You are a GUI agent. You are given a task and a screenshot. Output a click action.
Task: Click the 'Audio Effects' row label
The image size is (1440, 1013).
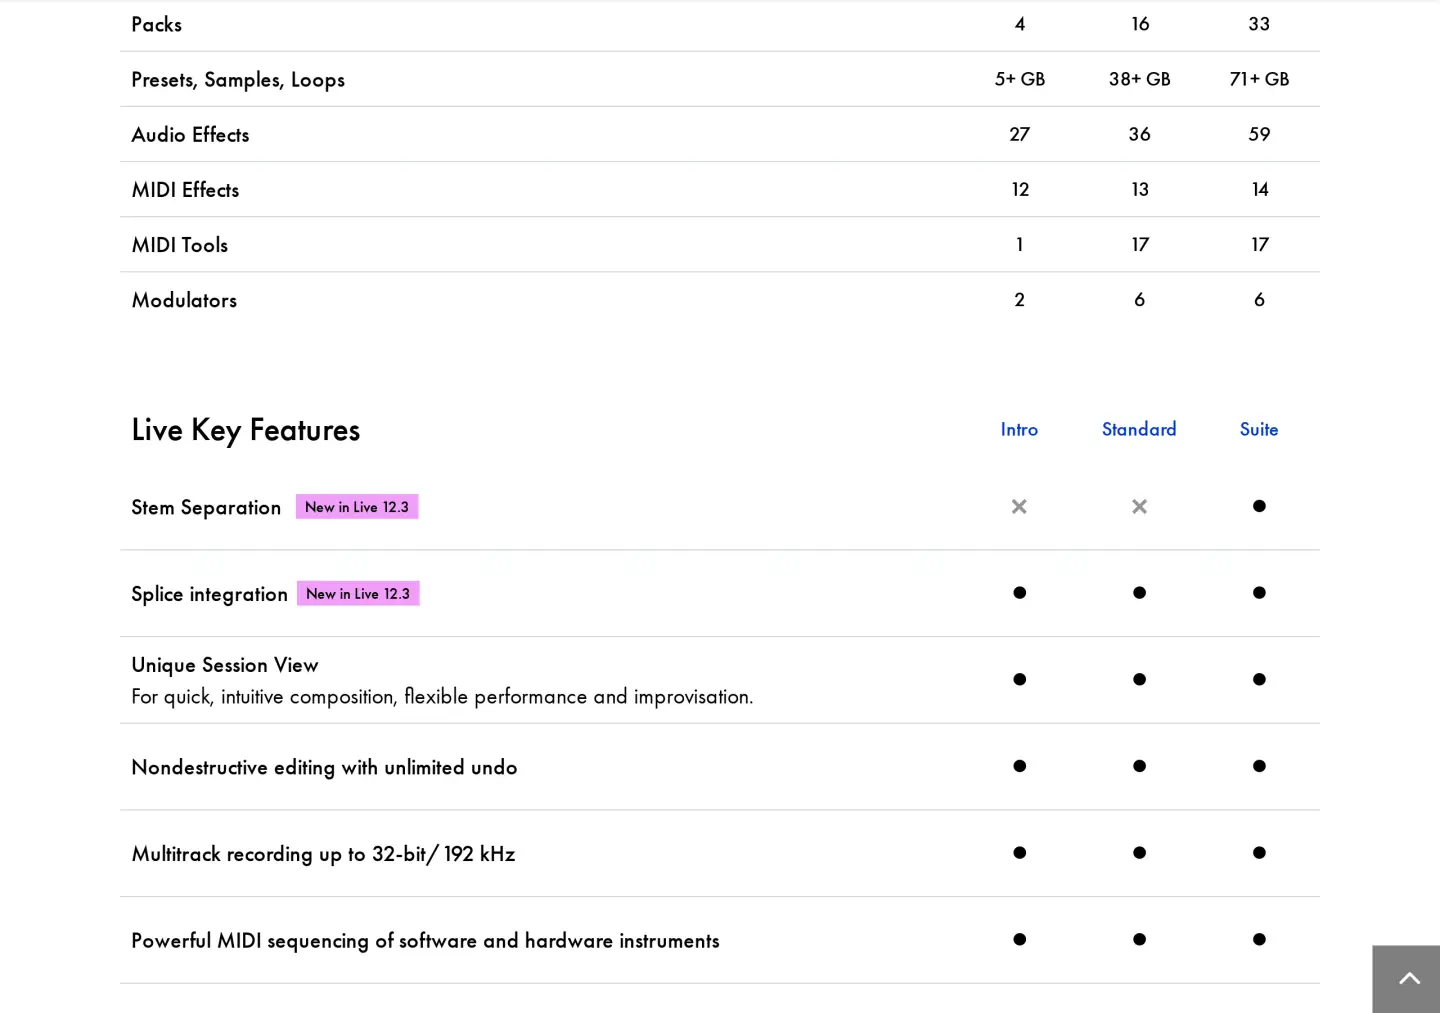tap(190, 135)
